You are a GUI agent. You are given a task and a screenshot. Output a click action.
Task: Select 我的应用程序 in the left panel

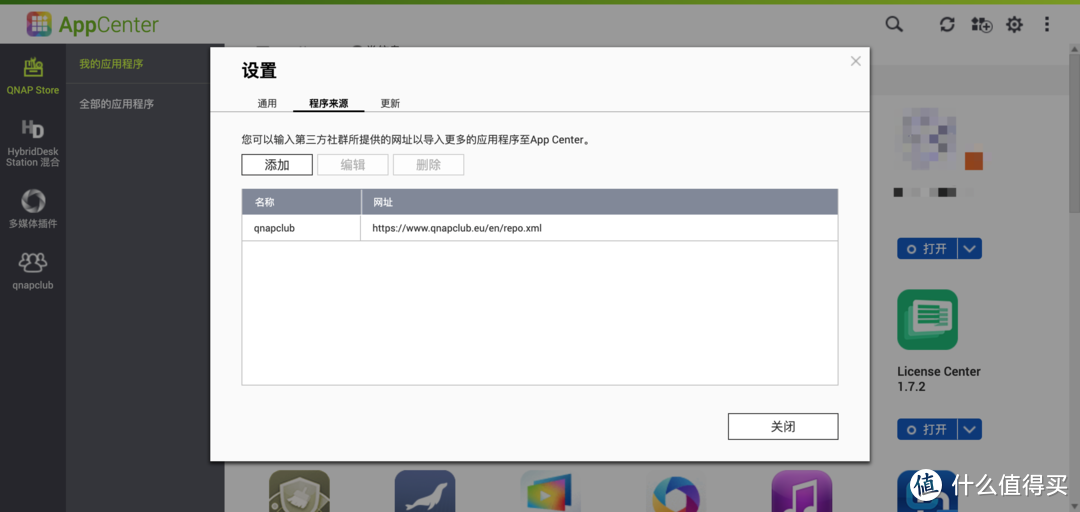(x=112, y=64)
